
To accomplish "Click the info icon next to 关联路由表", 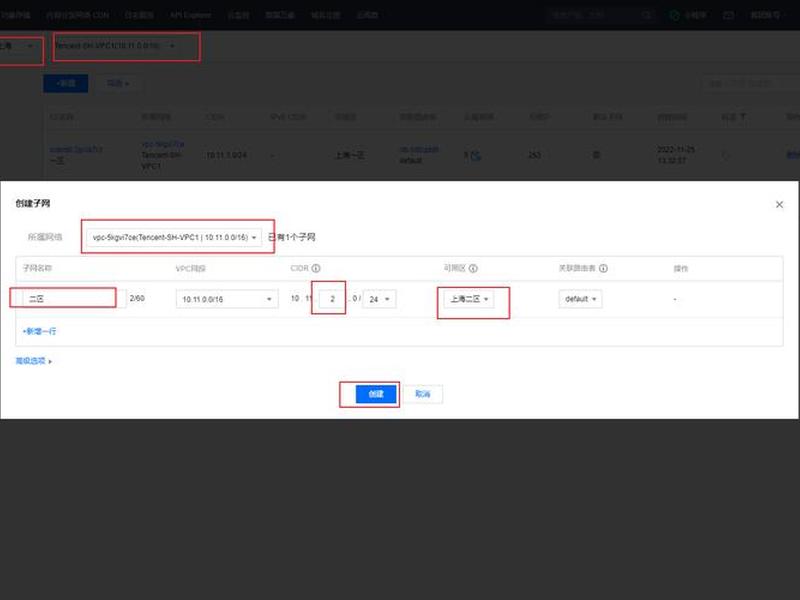I will [x=603, y=268].
